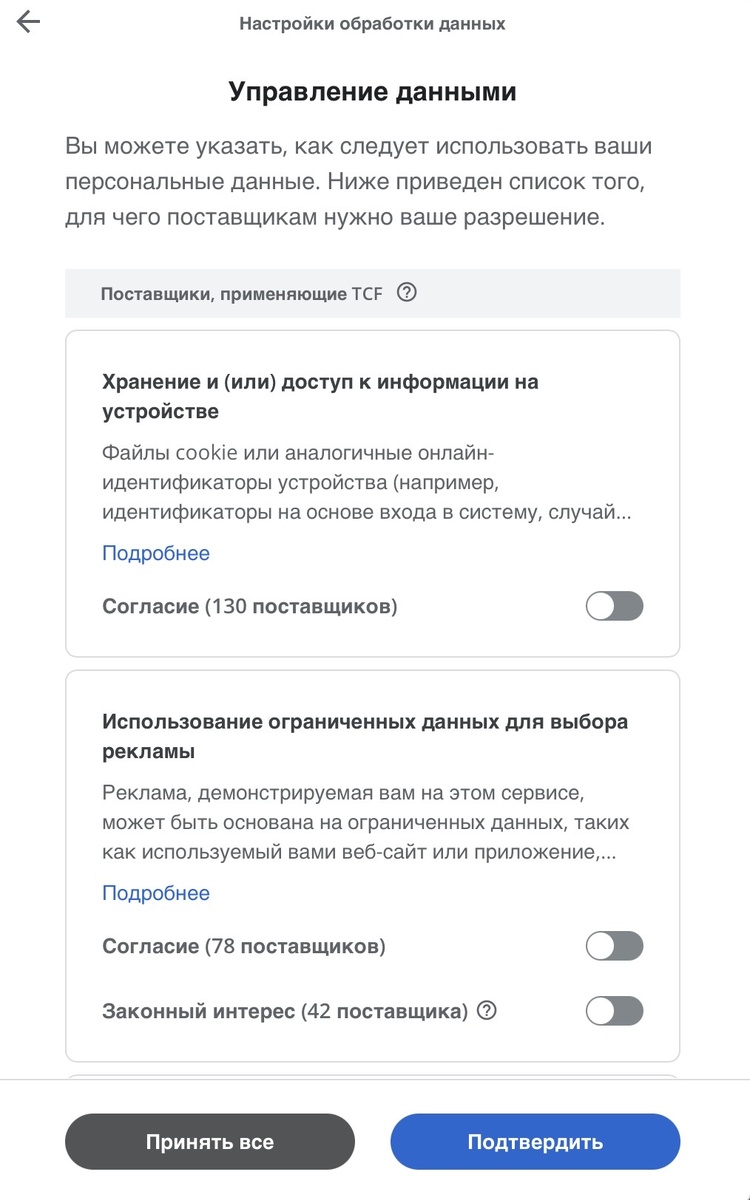Click the Хранение и (или) доступ heading

[x=320, y=396]
